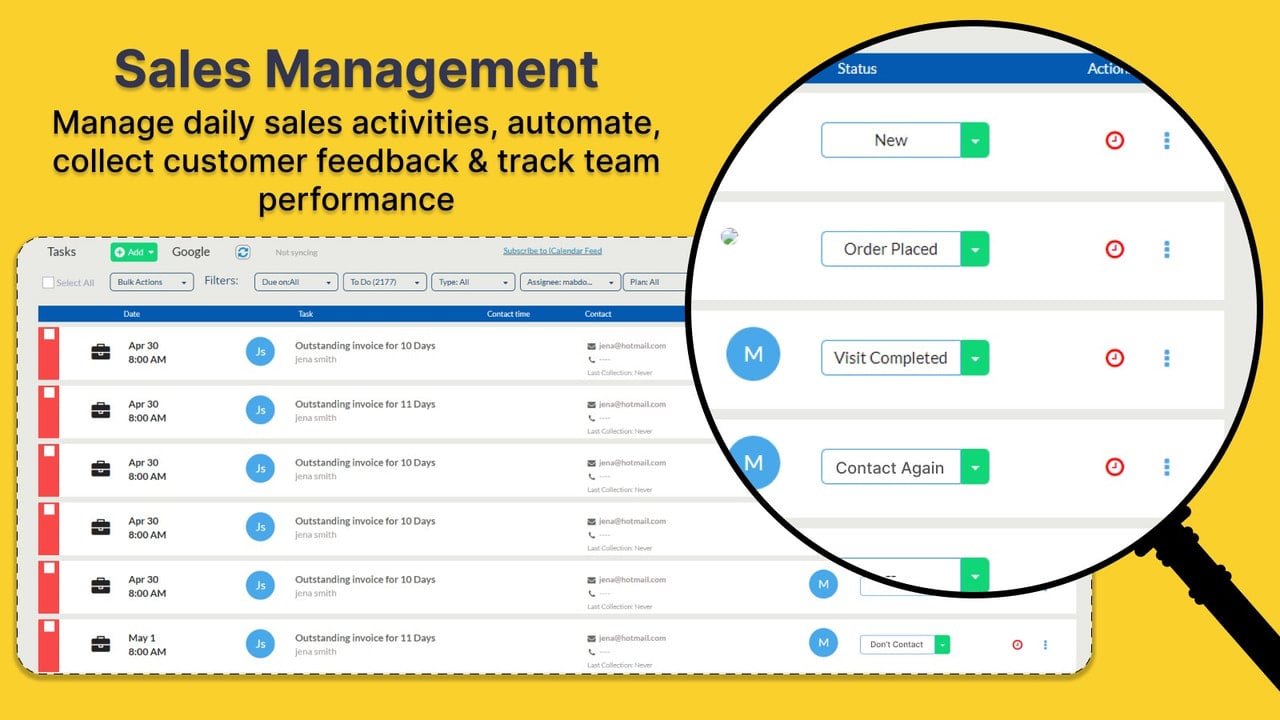Open Outstanding invoice for 11 Days Apr 30 task

click(x=365, y=404)
